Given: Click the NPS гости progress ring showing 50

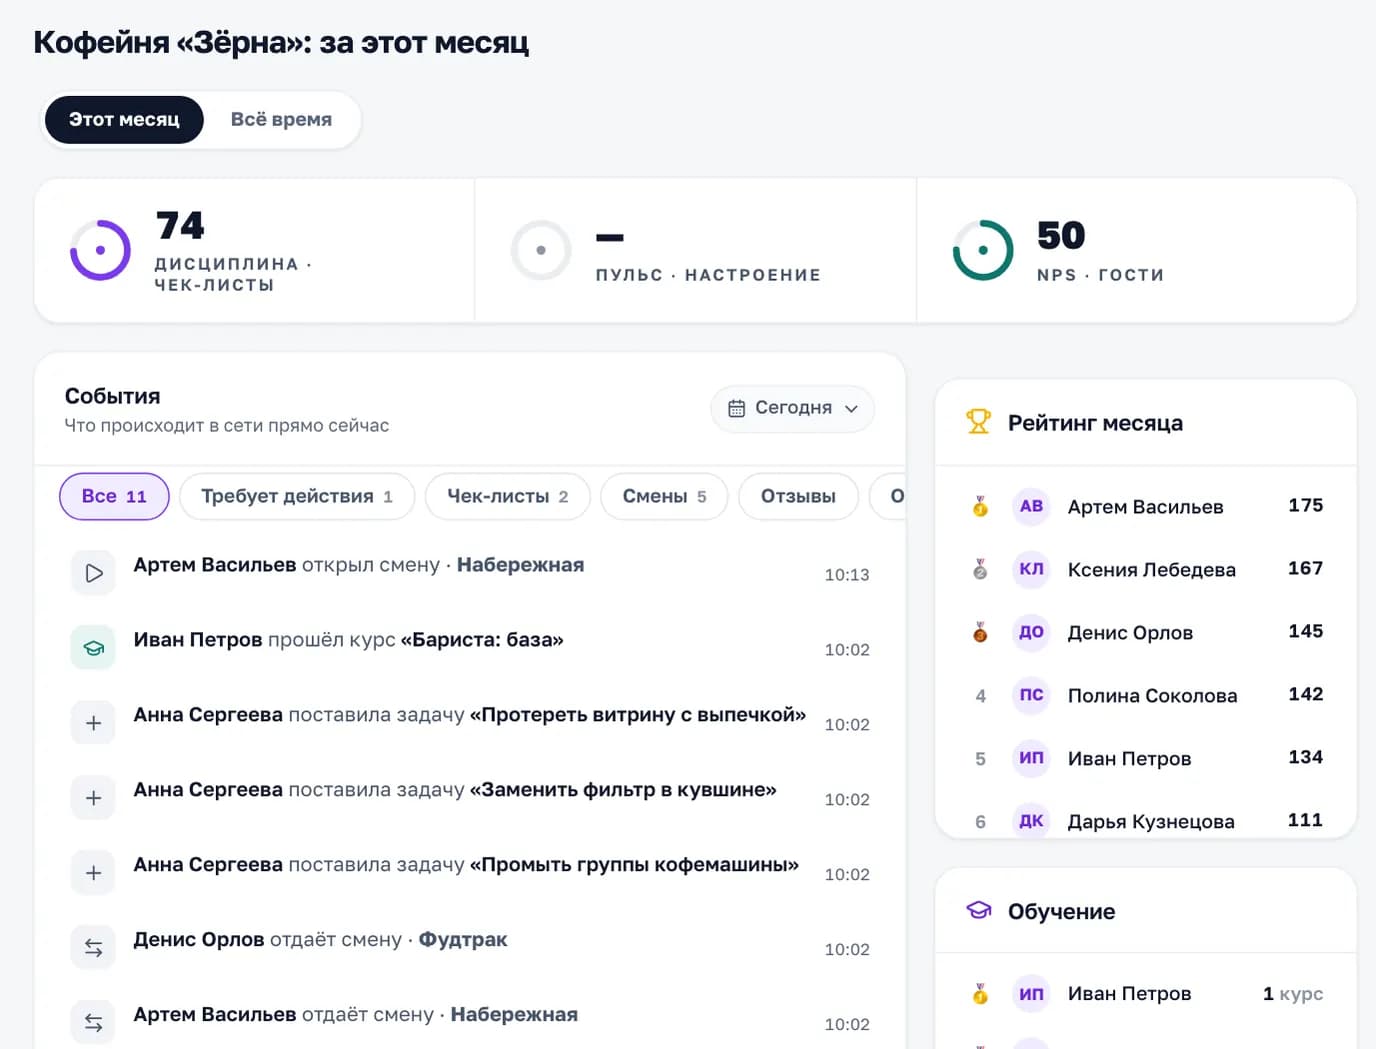Looking at the screenshot, I should pos(983,250).
